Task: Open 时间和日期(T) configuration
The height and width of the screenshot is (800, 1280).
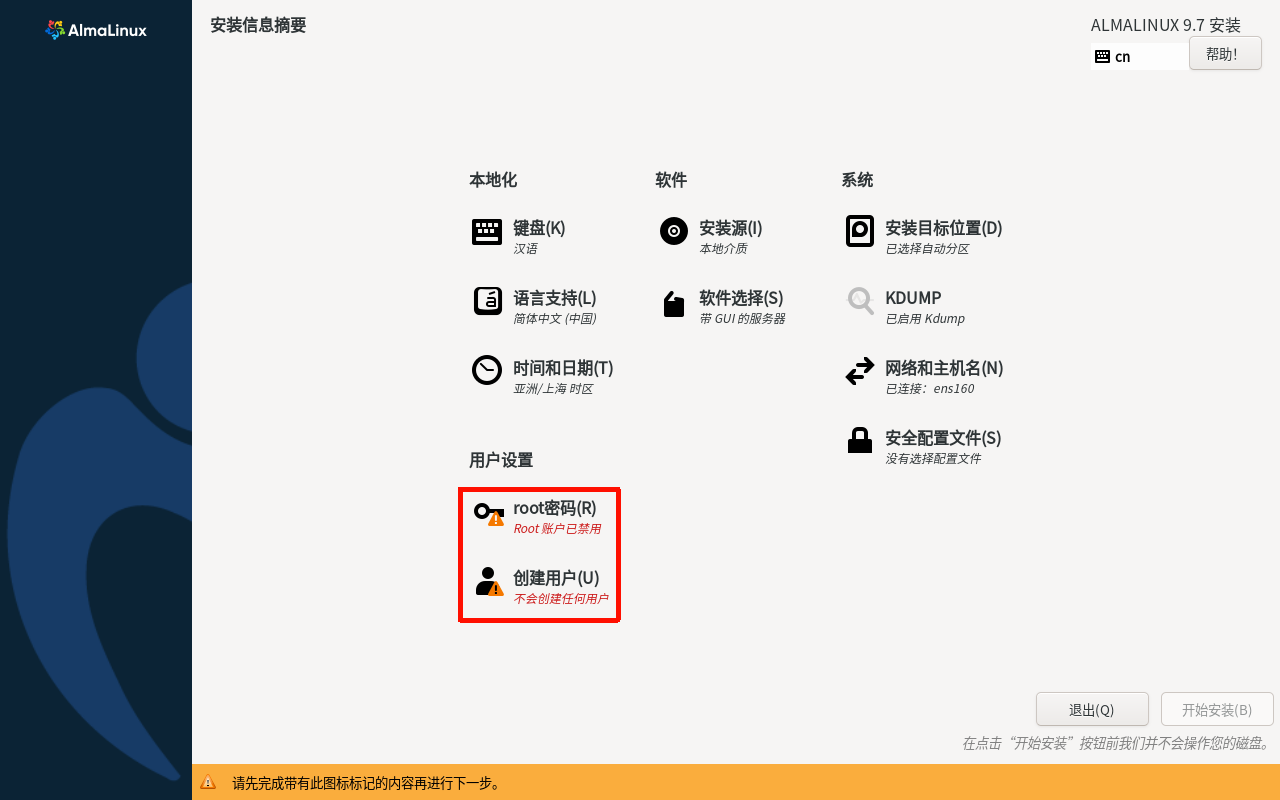Action: [563, 368]
